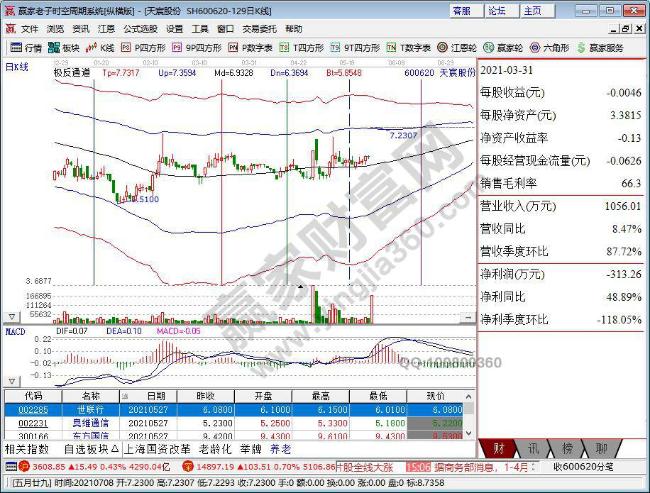Viewport: 650px width, 493px height.
Task: Switch to the 榜 ranking tab
Action: coord(567,448)
